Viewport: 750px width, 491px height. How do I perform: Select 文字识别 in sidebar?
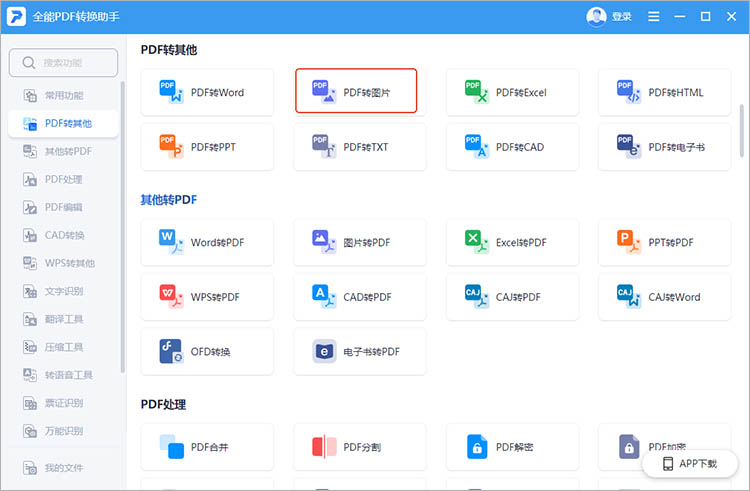pyautogui.click(x=63, y=291)
